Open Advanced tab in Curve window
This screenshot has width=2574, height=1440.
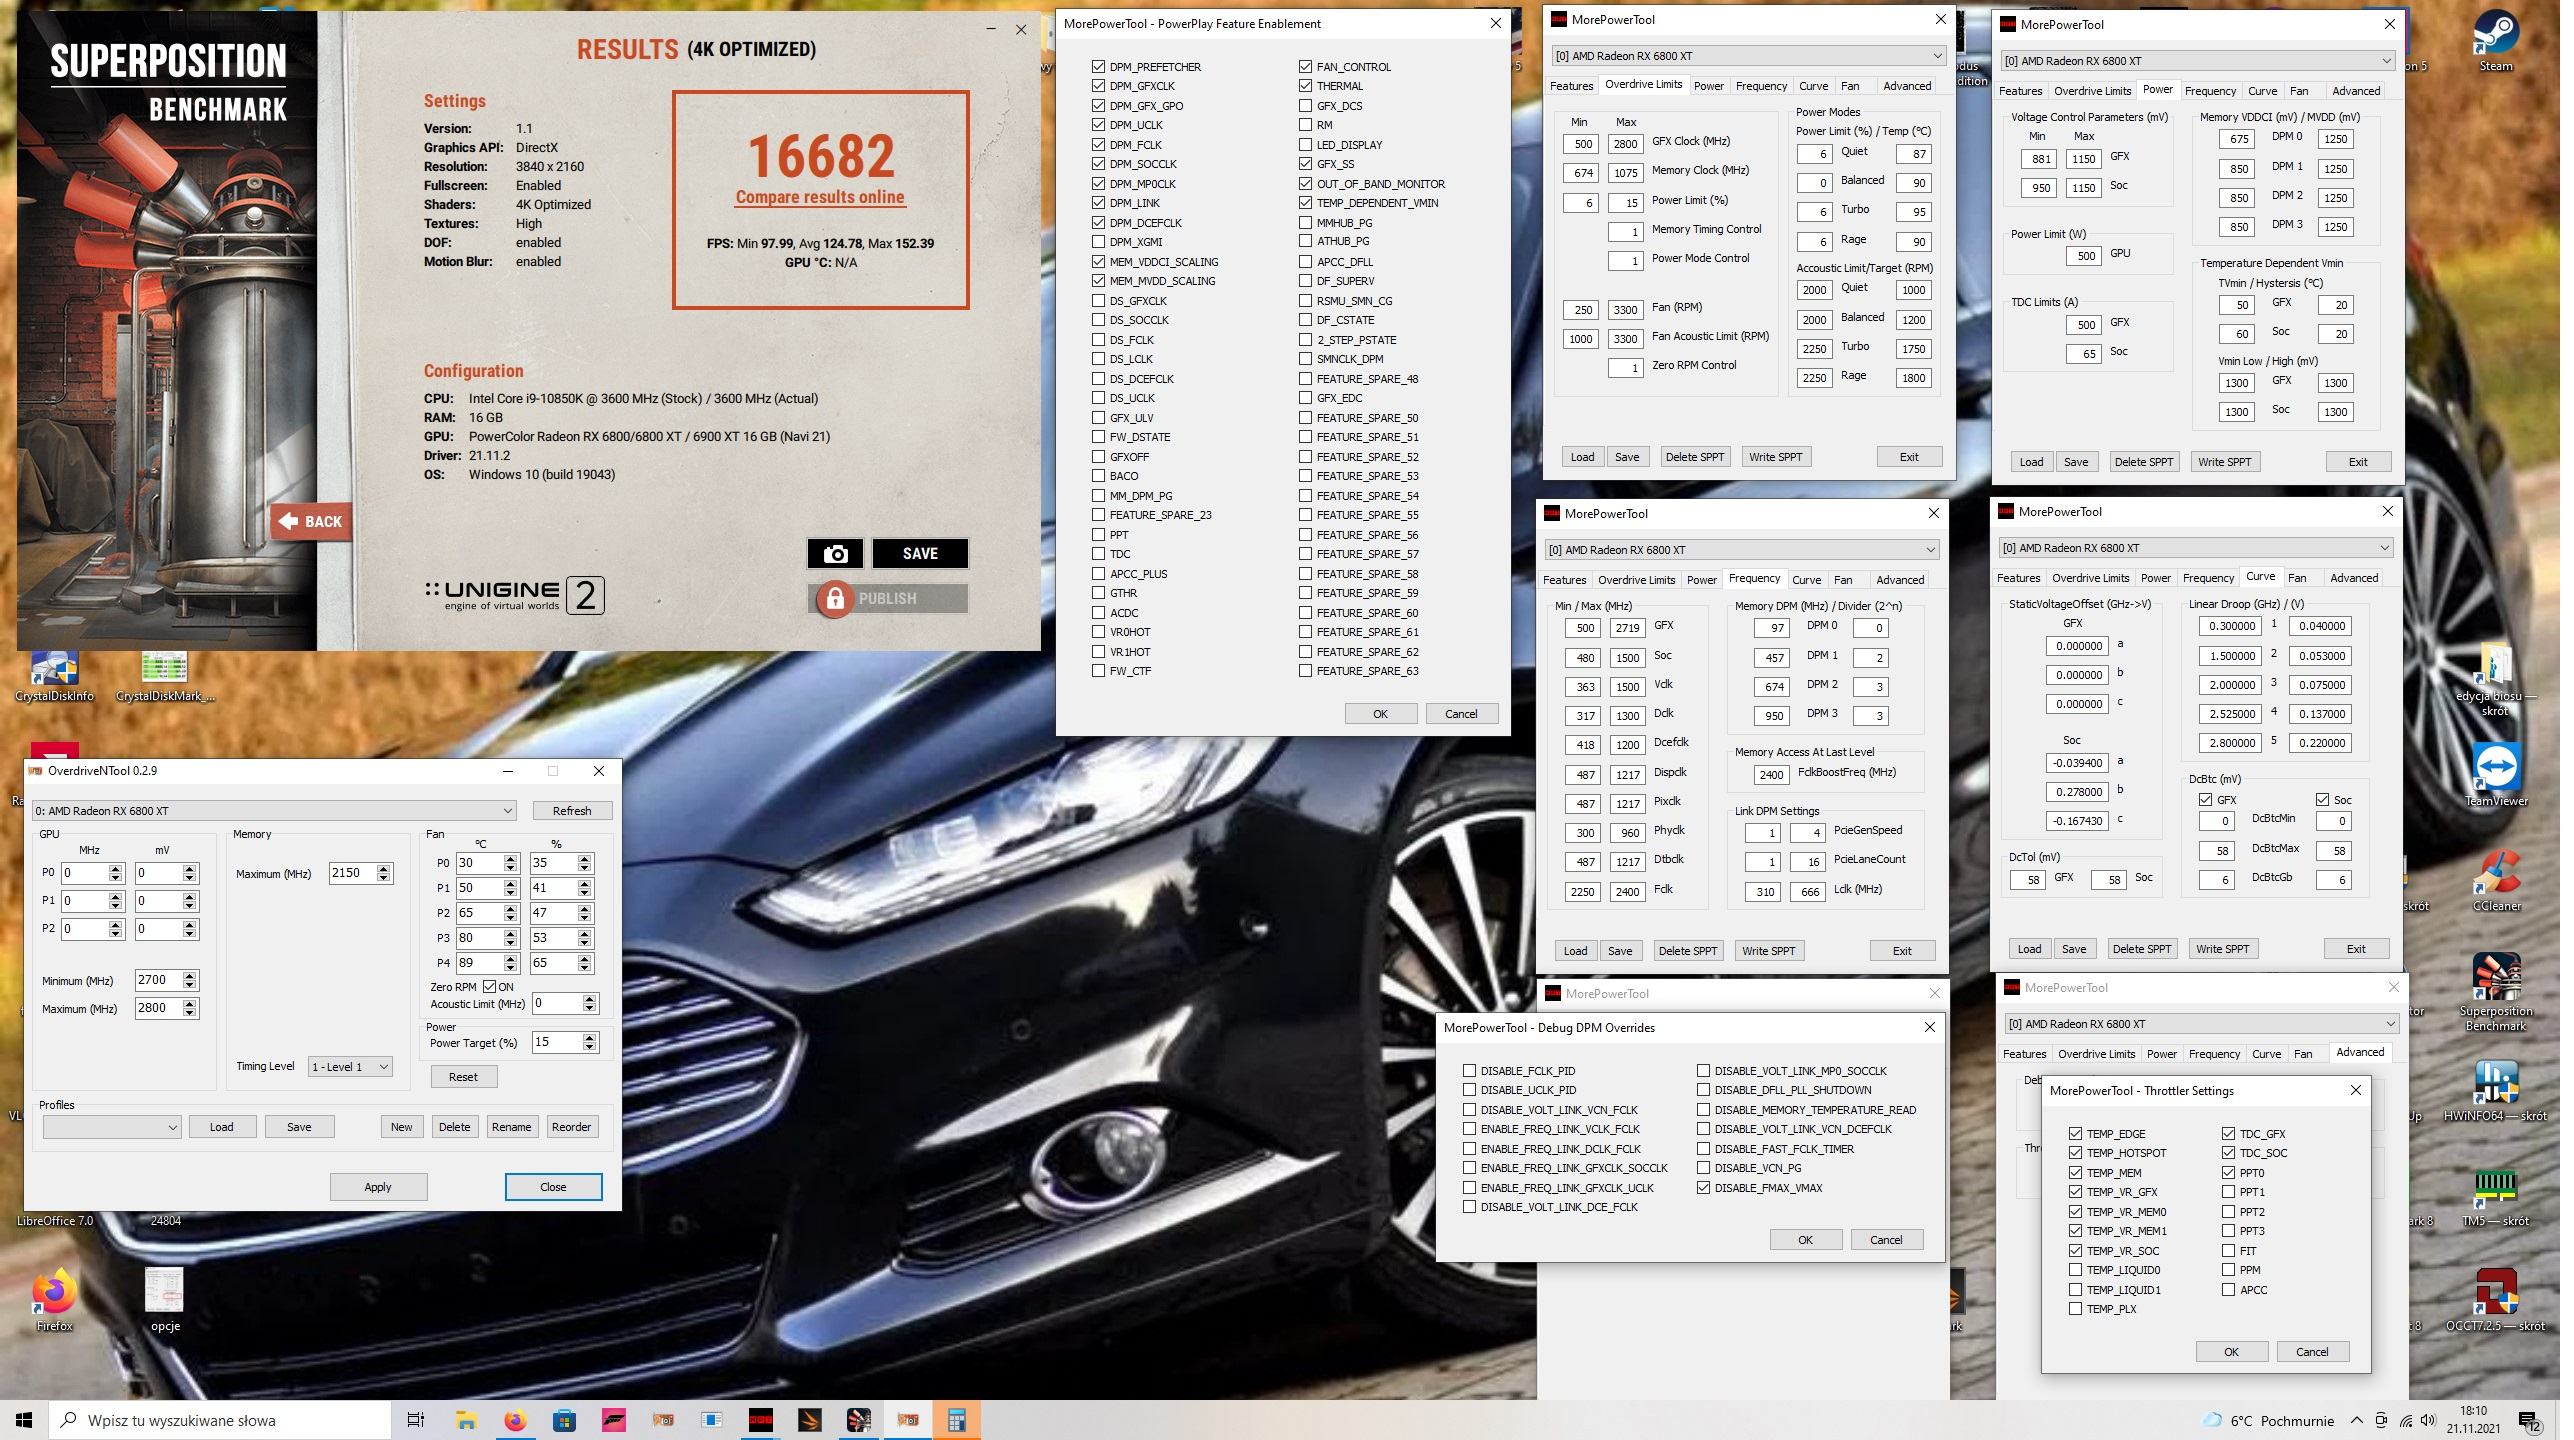tap(2354, 578)
